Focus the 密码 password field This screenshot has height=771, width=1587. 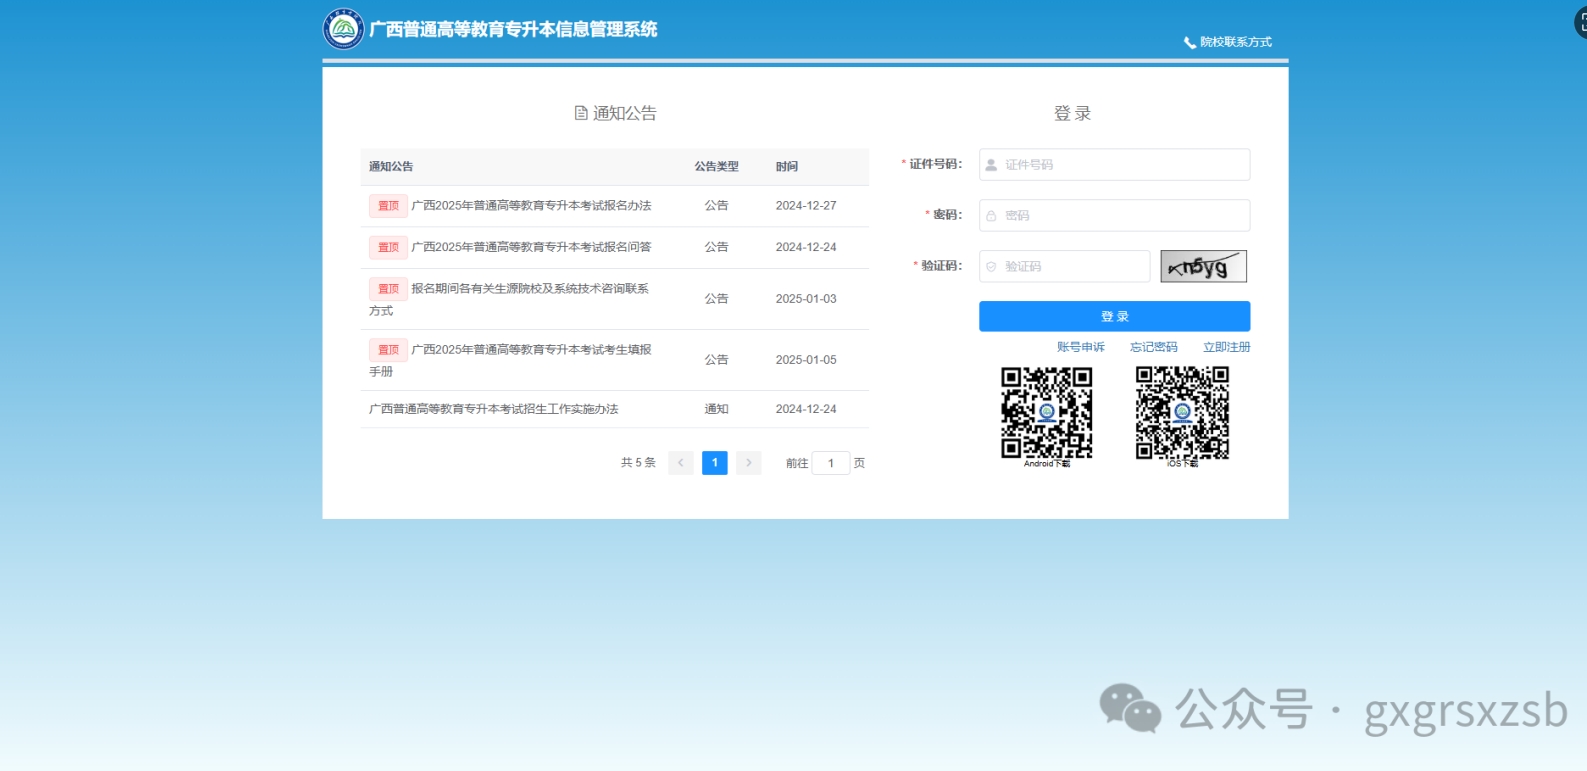point(1115,216)
